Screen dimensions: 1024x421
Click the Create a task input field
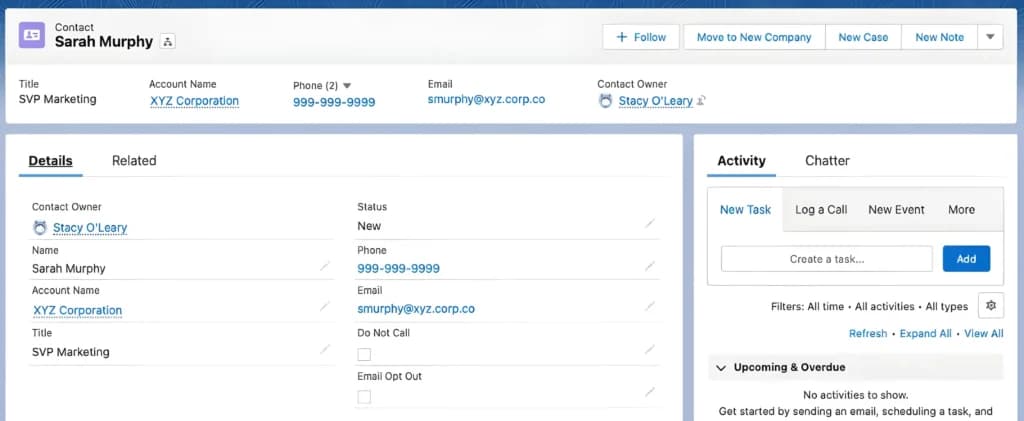click(827, 259)
